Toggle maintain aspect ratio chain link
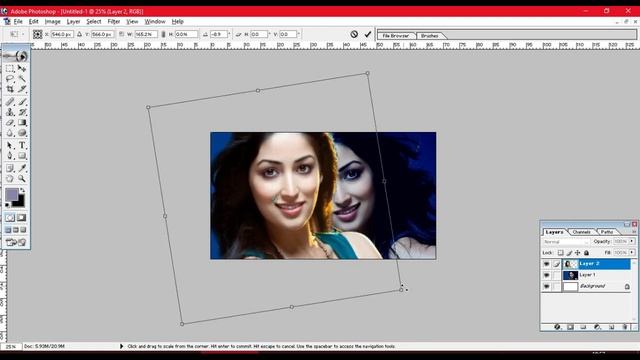 [163, 34]
